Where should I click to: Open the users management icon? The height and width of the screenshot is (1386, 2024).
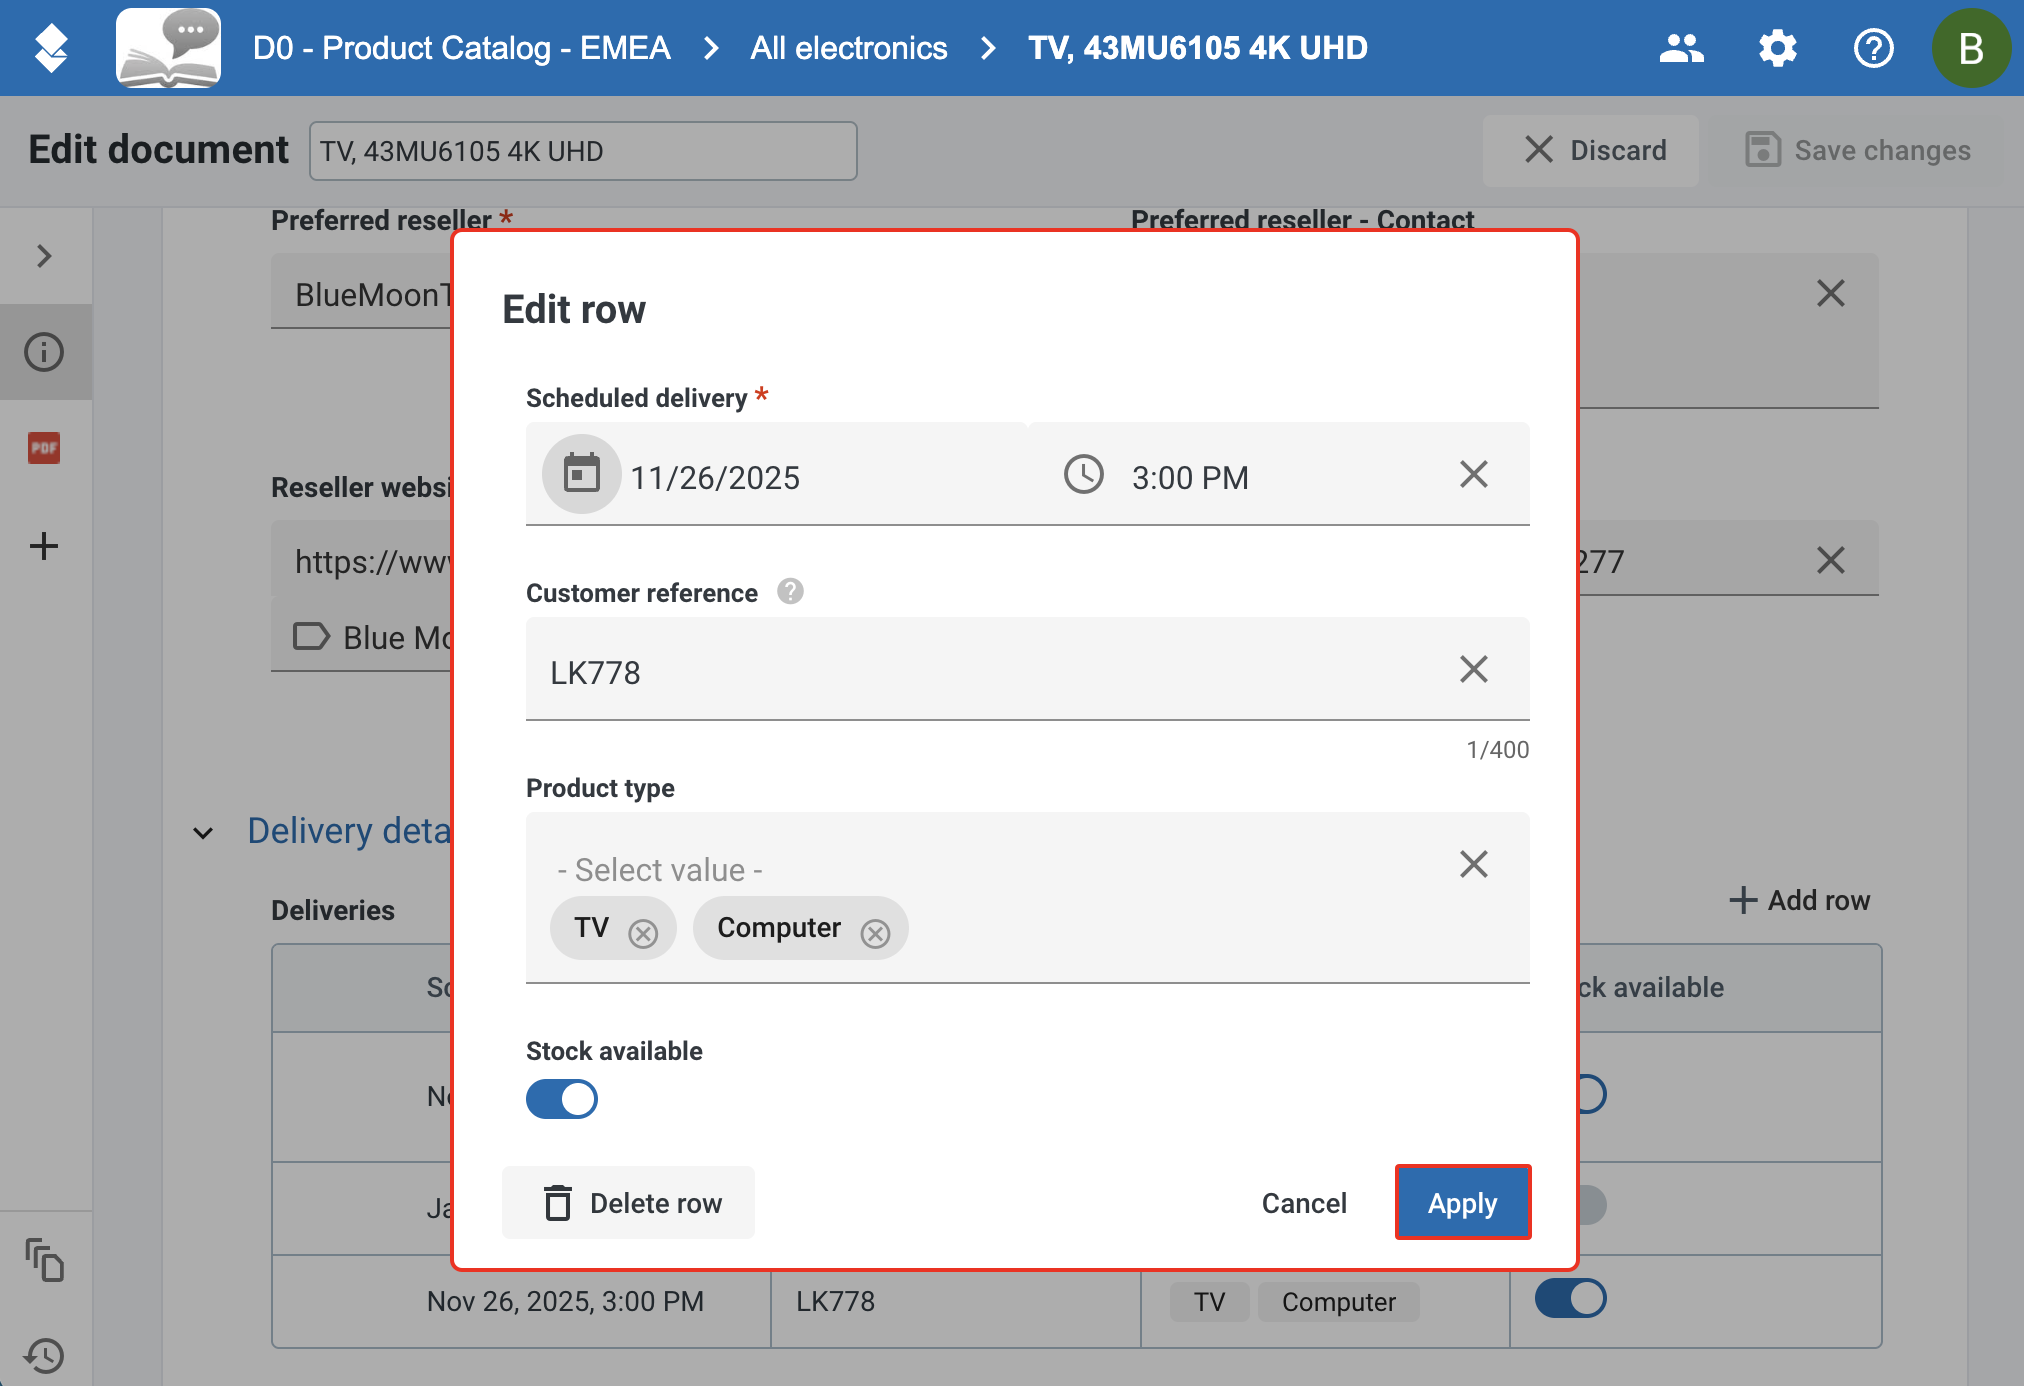coord(1681,48)
